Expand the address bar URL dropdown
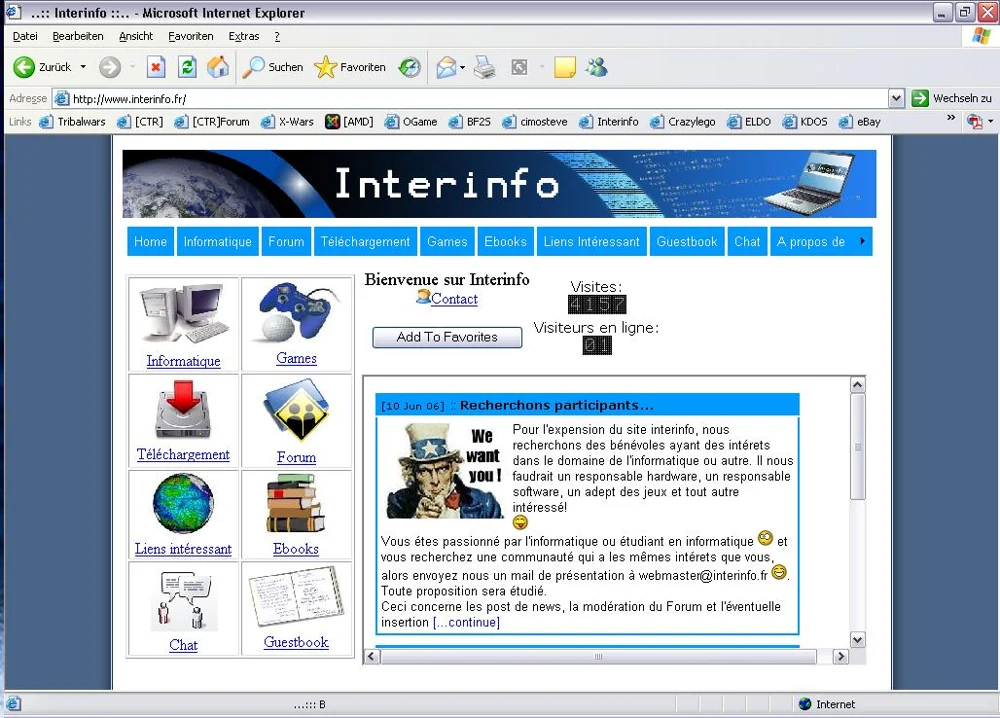Screen dimensions: 1000x718 click(x=896, y=99)
